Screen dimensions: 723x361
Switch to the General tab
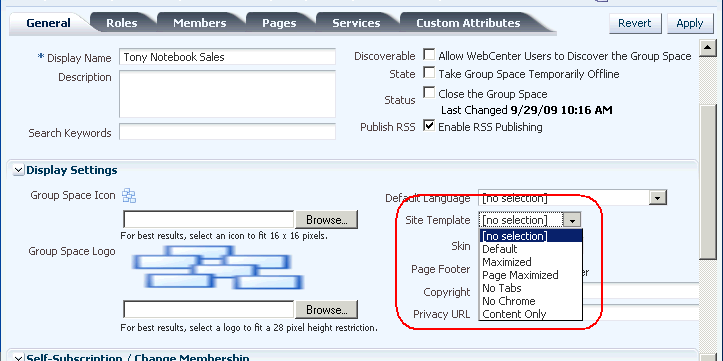click(x=48, y=23)
